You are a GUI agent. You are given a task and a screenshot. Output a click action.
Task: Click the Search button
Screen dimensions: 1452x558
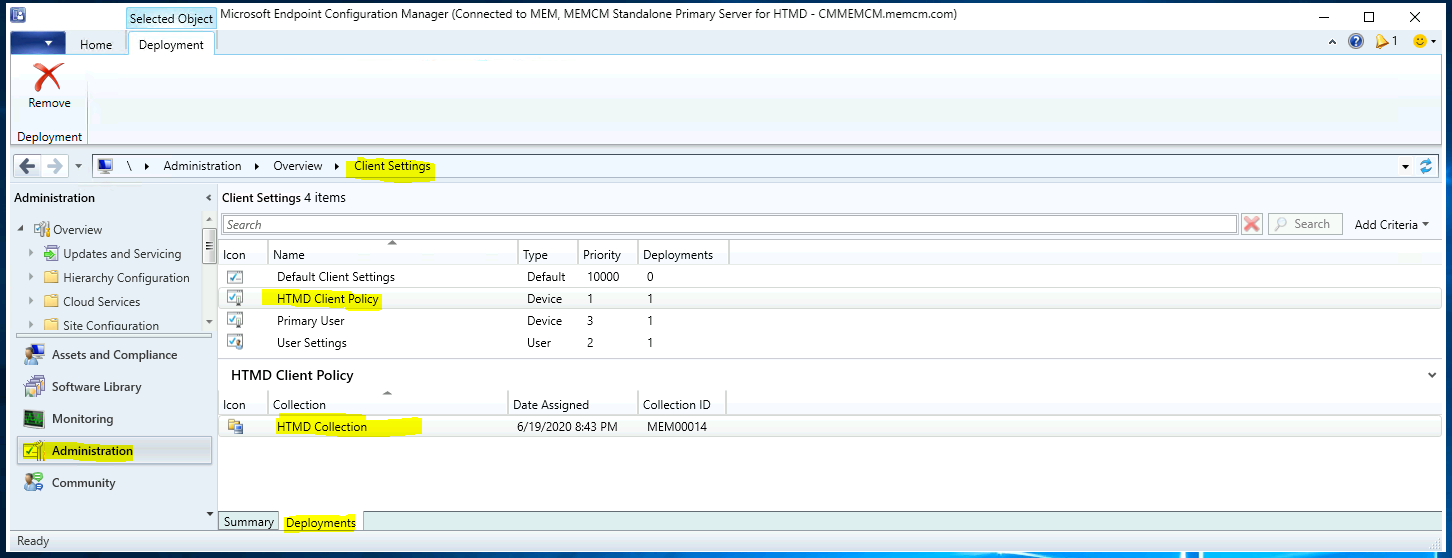pyautogui.click(x=1304, y=224)
